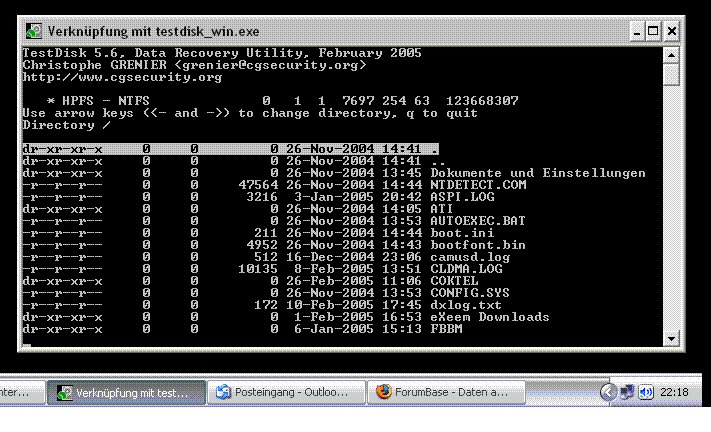This screenshot has height=432, width=711.
Task: Select the AUTOEXEC.BAT file entry
Action: click(274, 221)
